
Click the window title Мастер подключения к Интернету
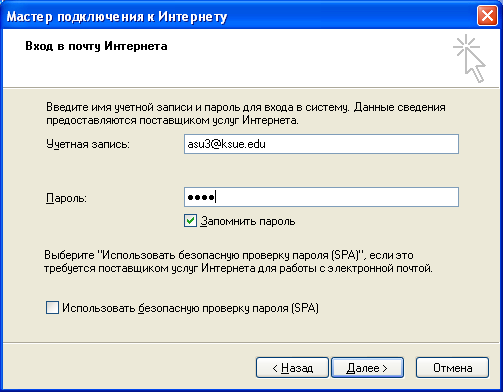pos(117,16)
